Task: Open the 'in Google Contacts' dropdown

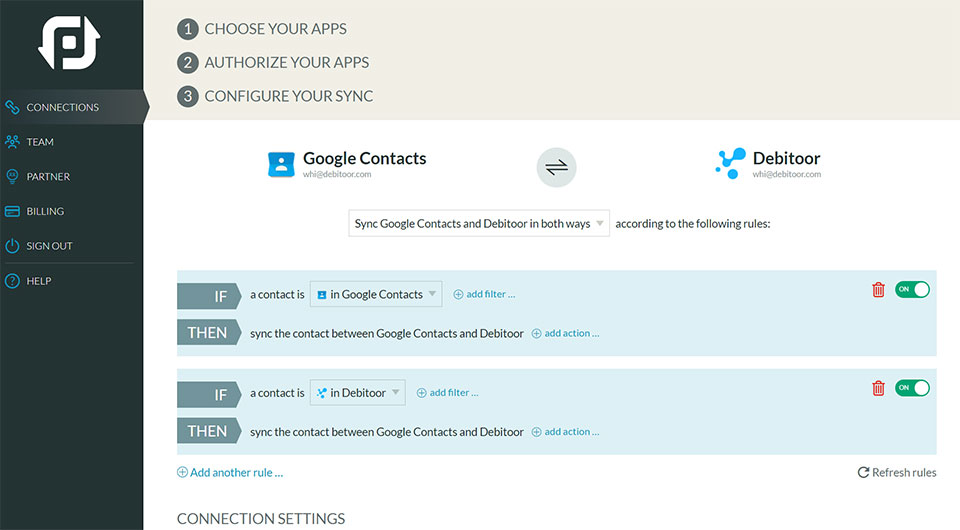Action: (x=376, y=294)
